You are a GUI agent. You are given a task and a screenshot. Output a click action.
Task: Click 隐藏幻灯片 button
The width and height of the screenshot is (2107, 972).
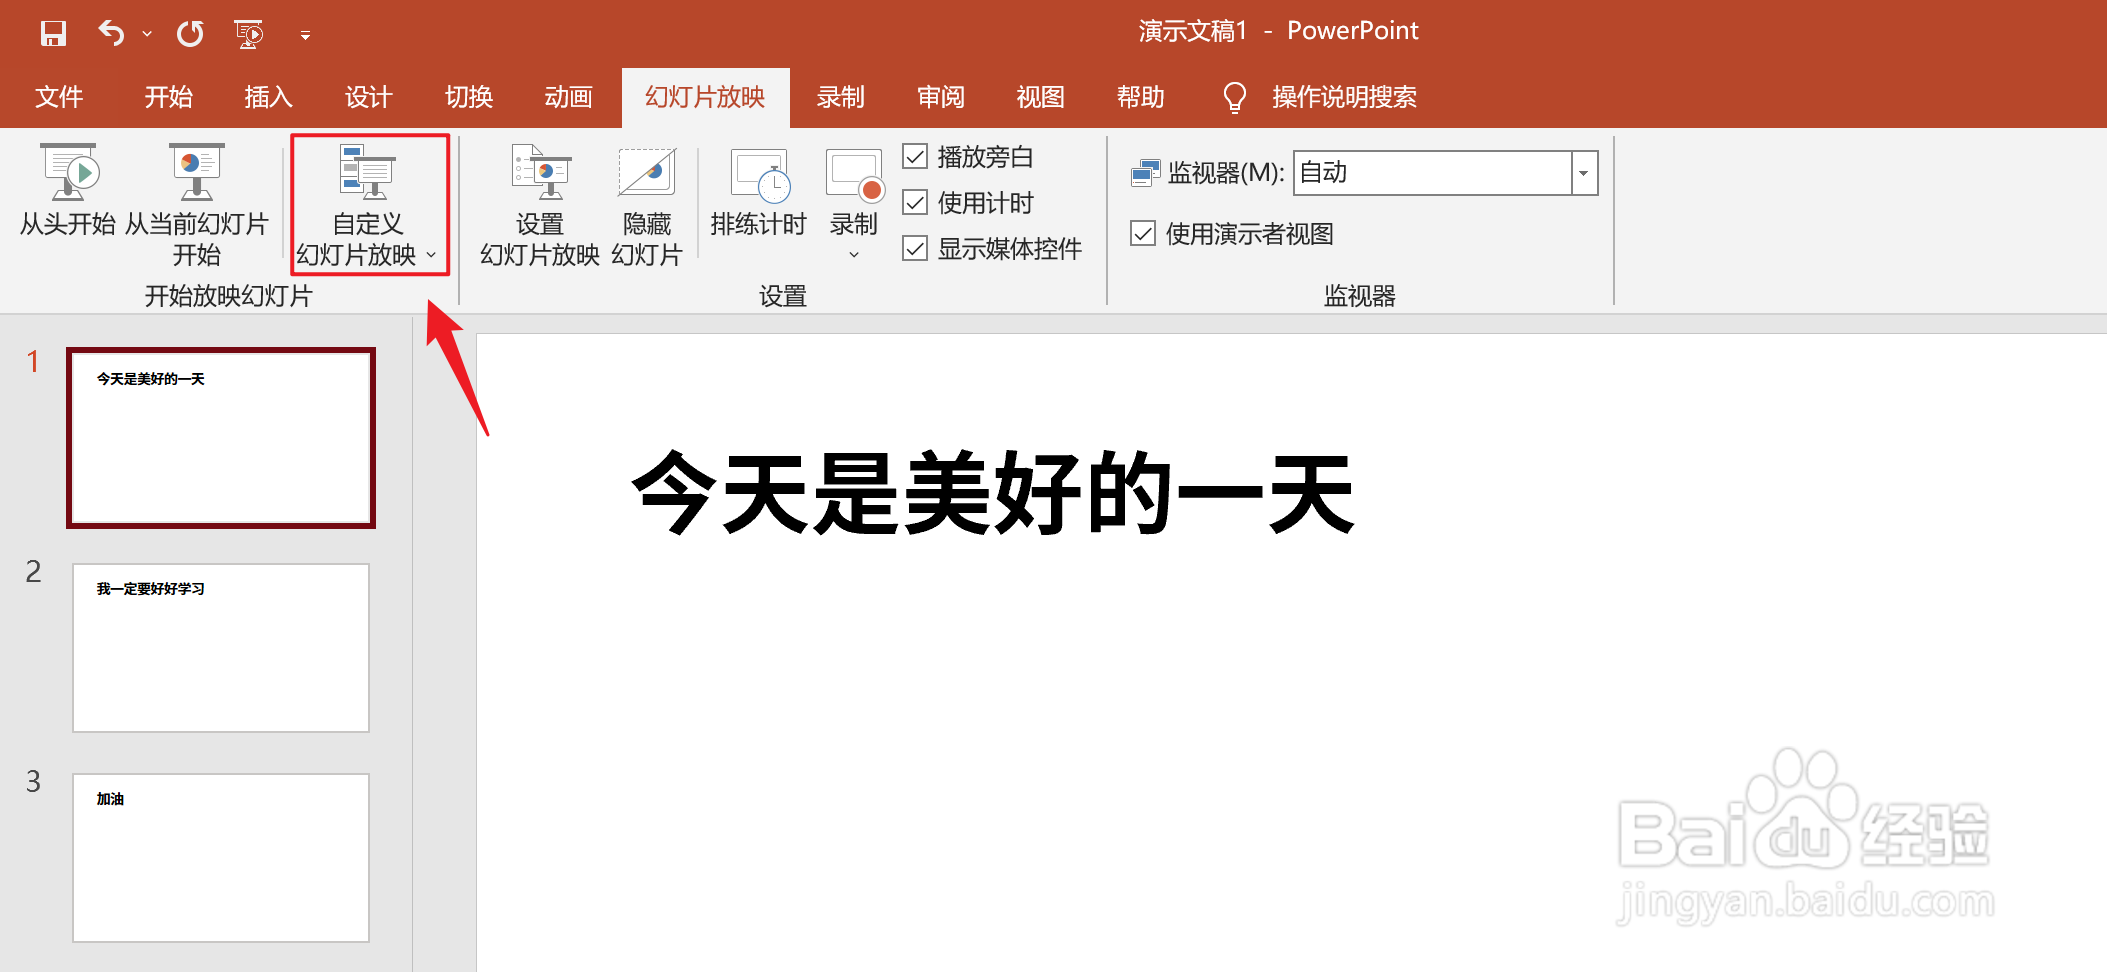[647, 205]
